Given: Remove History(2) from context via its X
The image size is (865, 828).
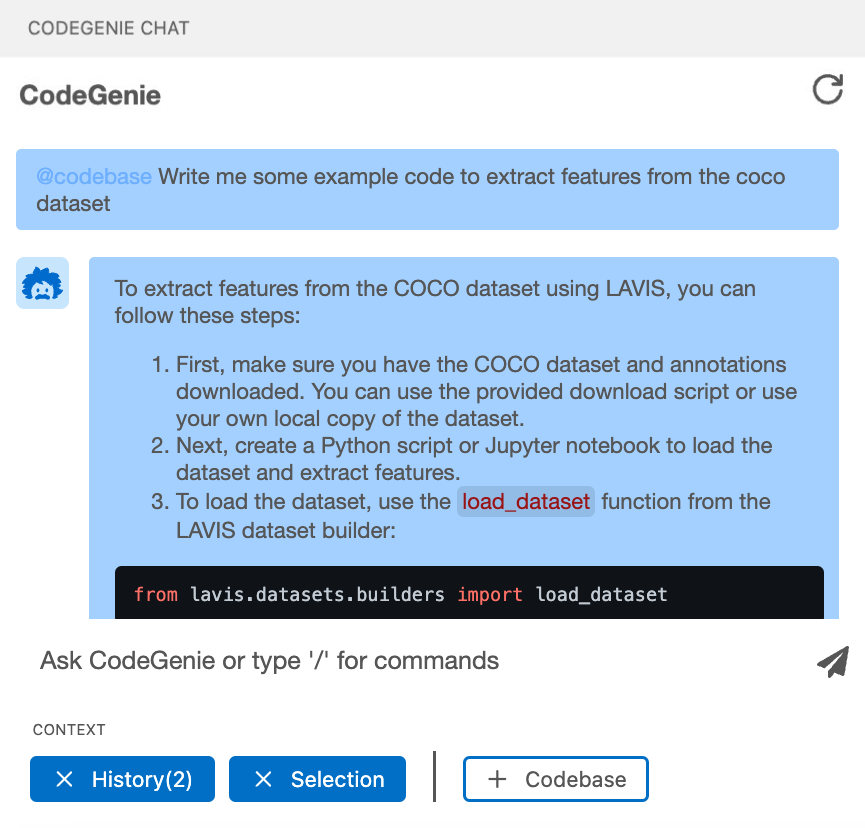Looking at the screenshot, I should coord(65,778).
